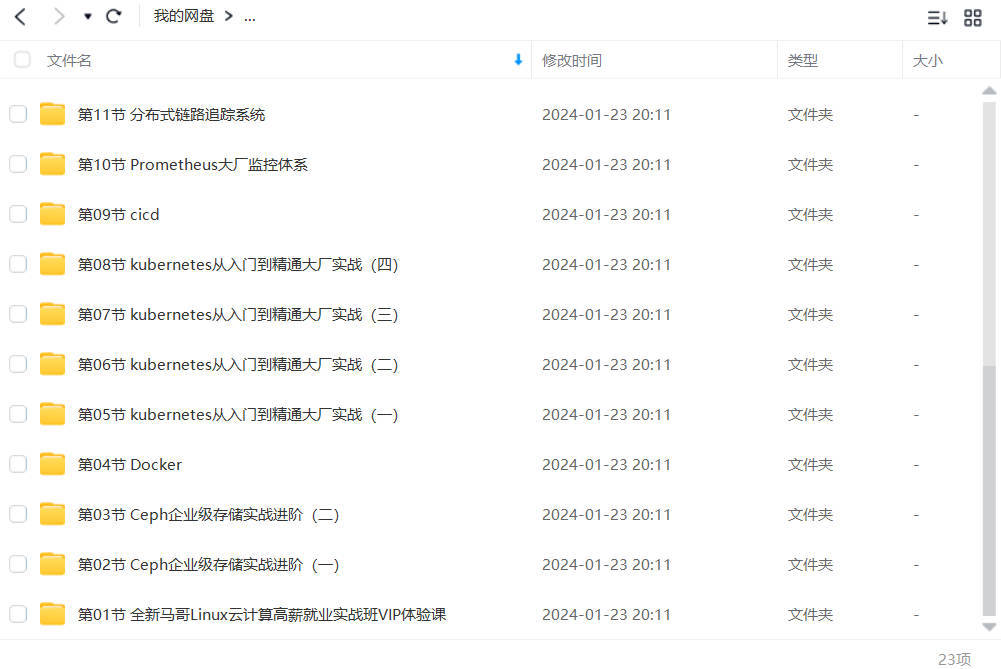Open 第03节 Ceph企业级存储实战进阶 (二)
Screen dimensions: 1001x669
click(x=209, y=515)
